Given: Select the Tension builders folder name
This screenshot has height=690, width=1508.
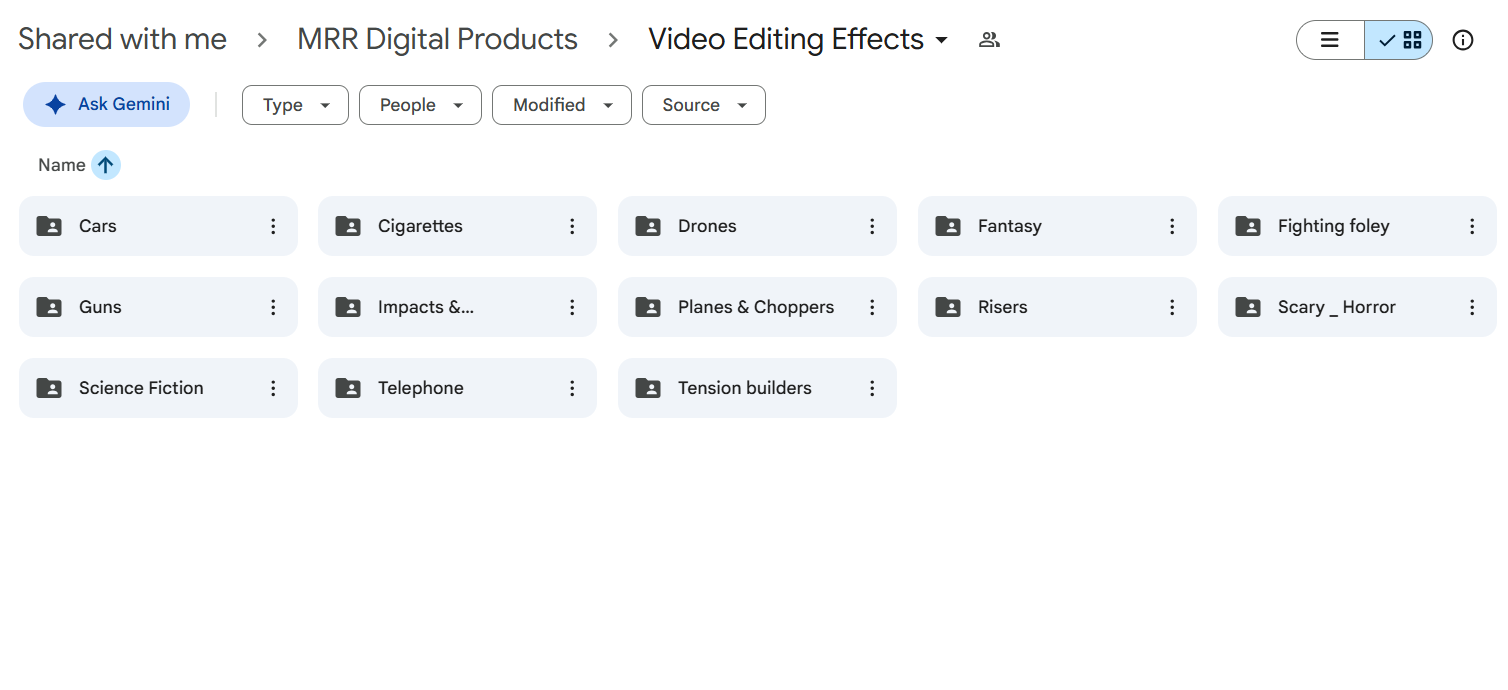Looking at the screenshot, I should point(745,388).
